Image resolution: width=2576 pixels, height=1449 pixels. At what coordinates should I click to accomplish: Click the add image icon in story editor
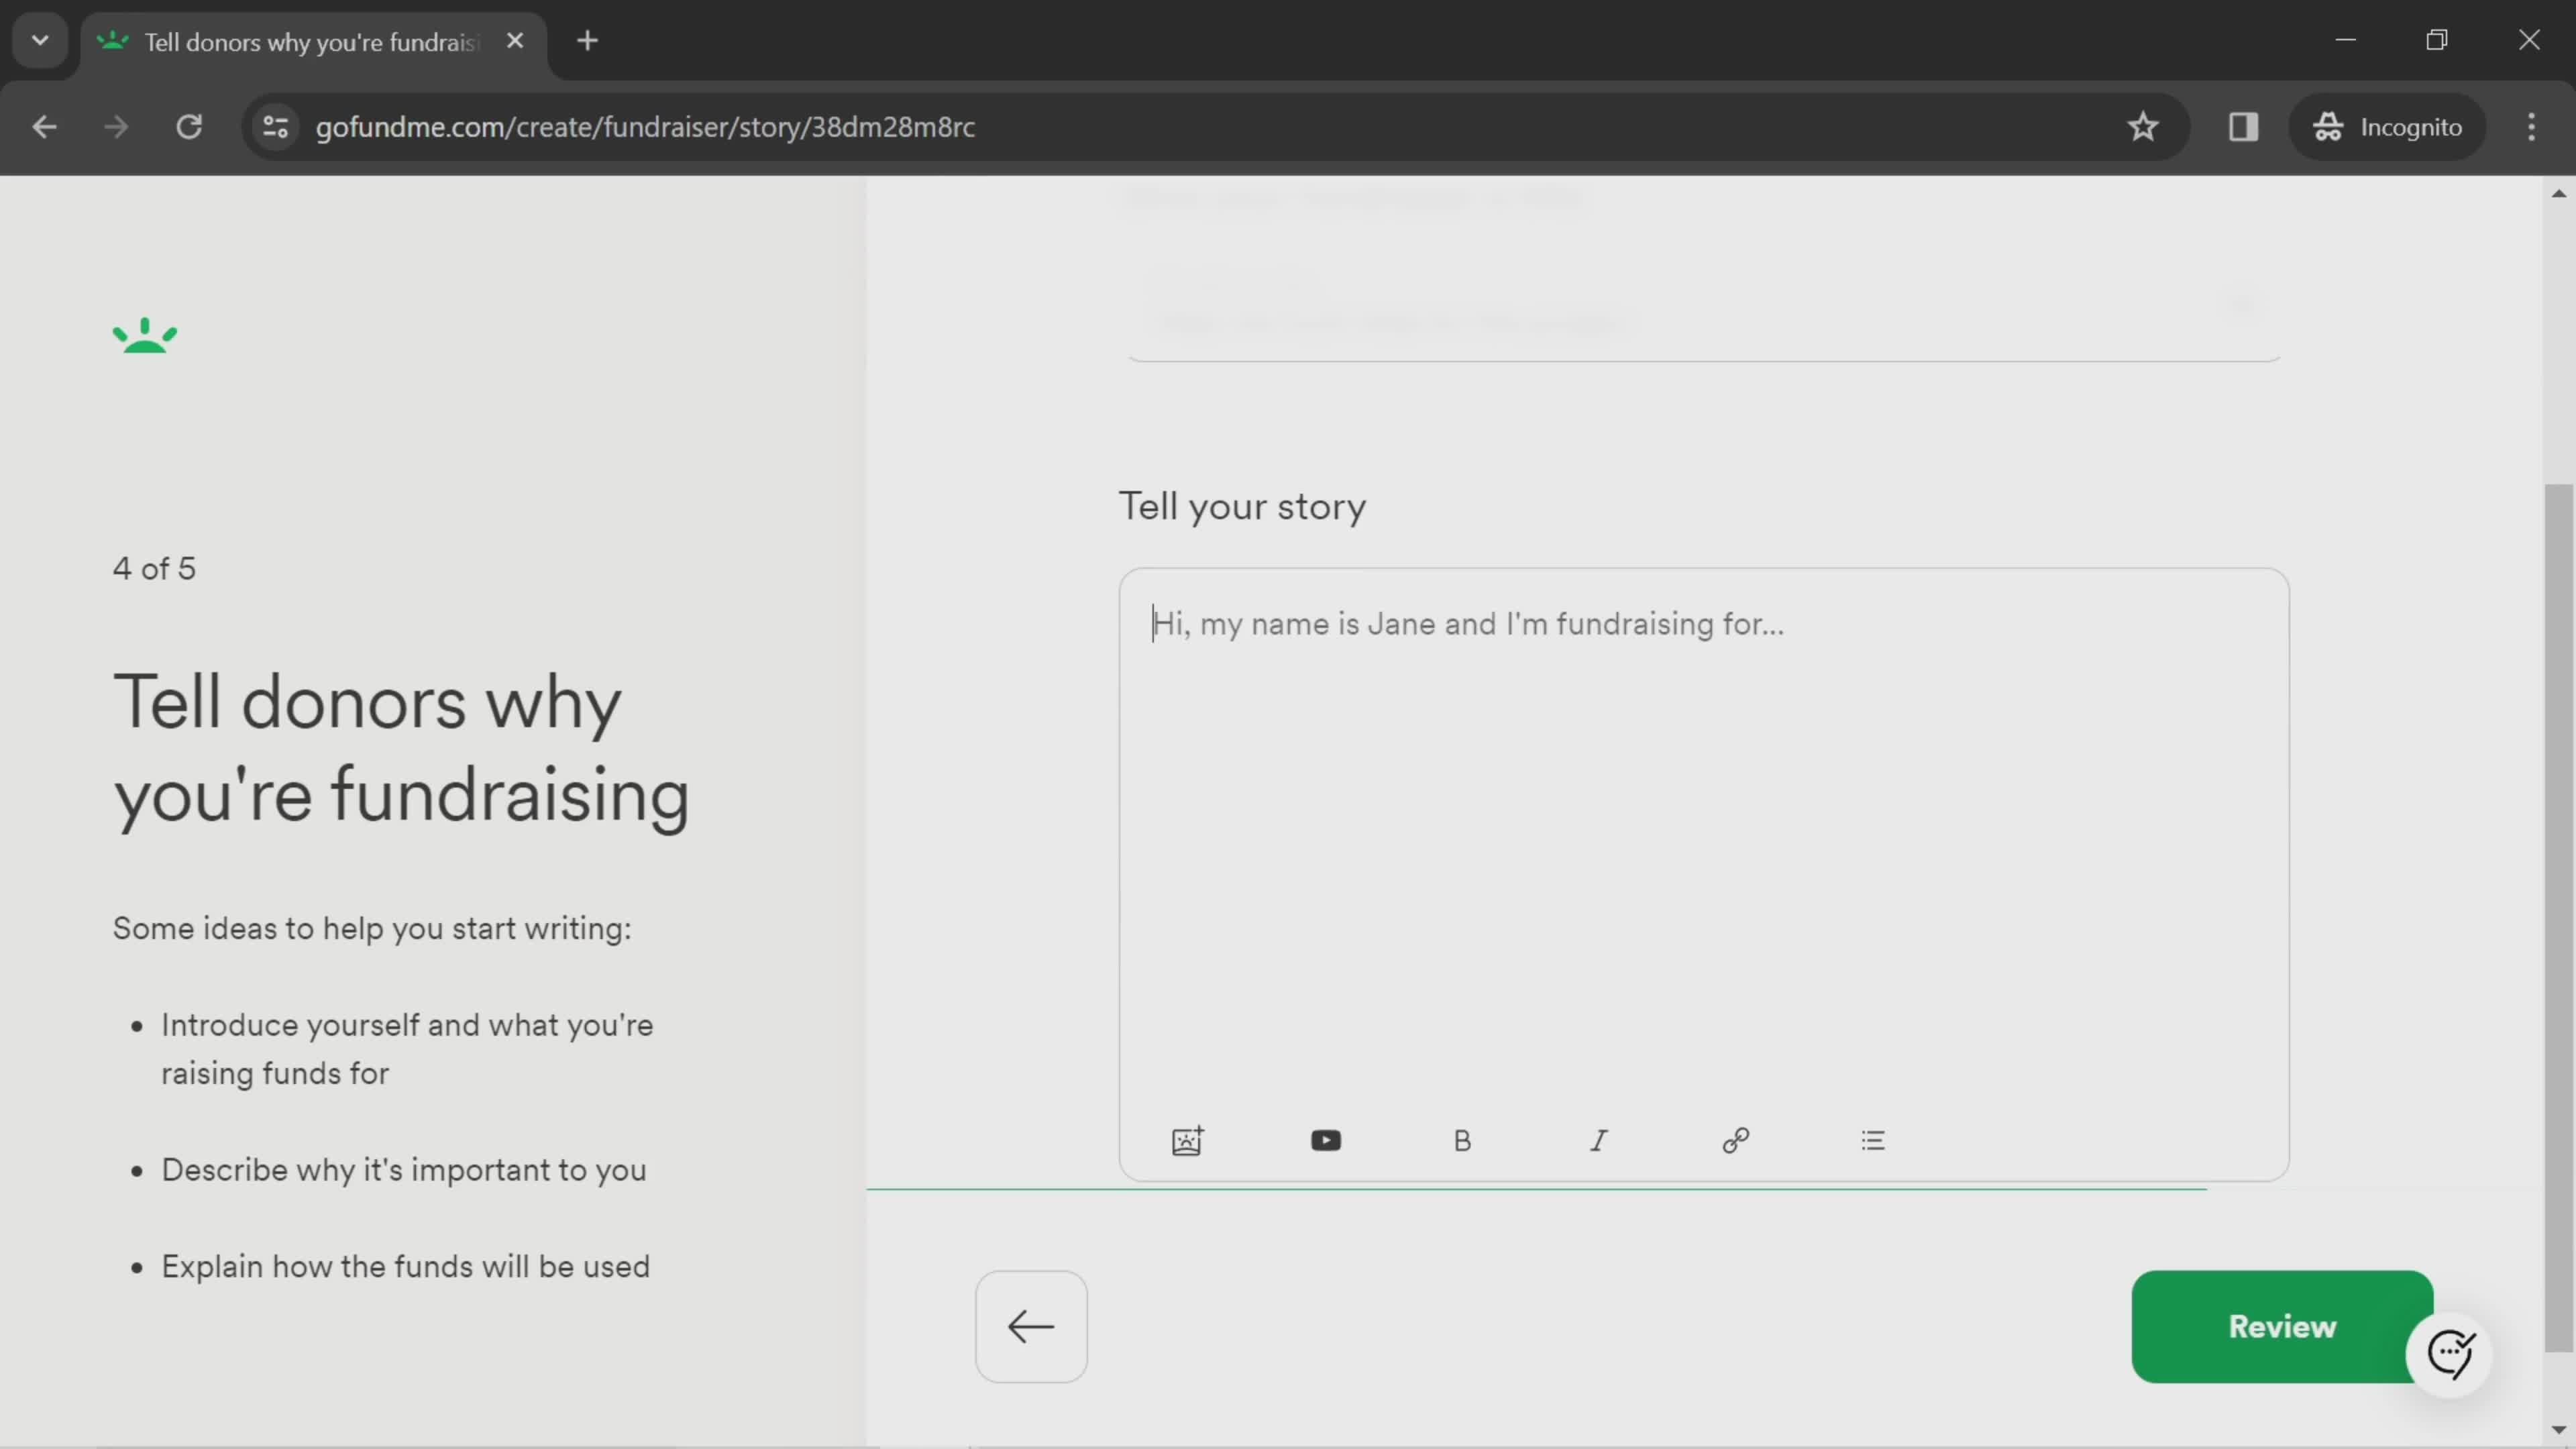click(1187, 1140)
